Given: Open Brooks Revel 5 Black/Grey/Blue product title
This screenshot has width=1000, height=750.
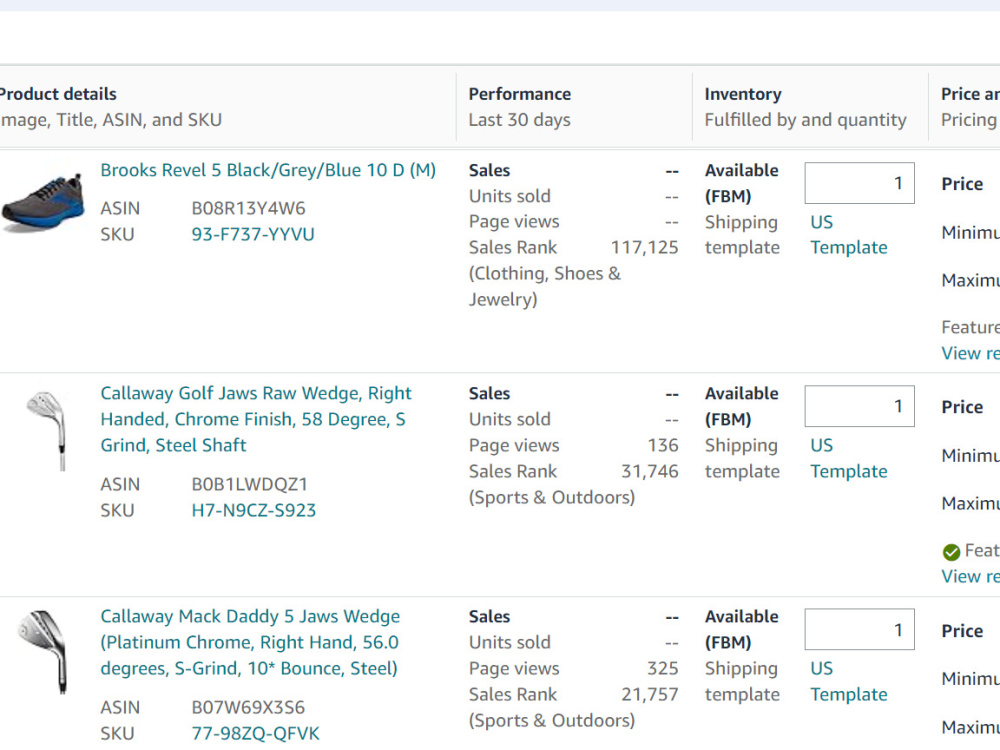Looking at the screenshot, I should tap(268, 170).
